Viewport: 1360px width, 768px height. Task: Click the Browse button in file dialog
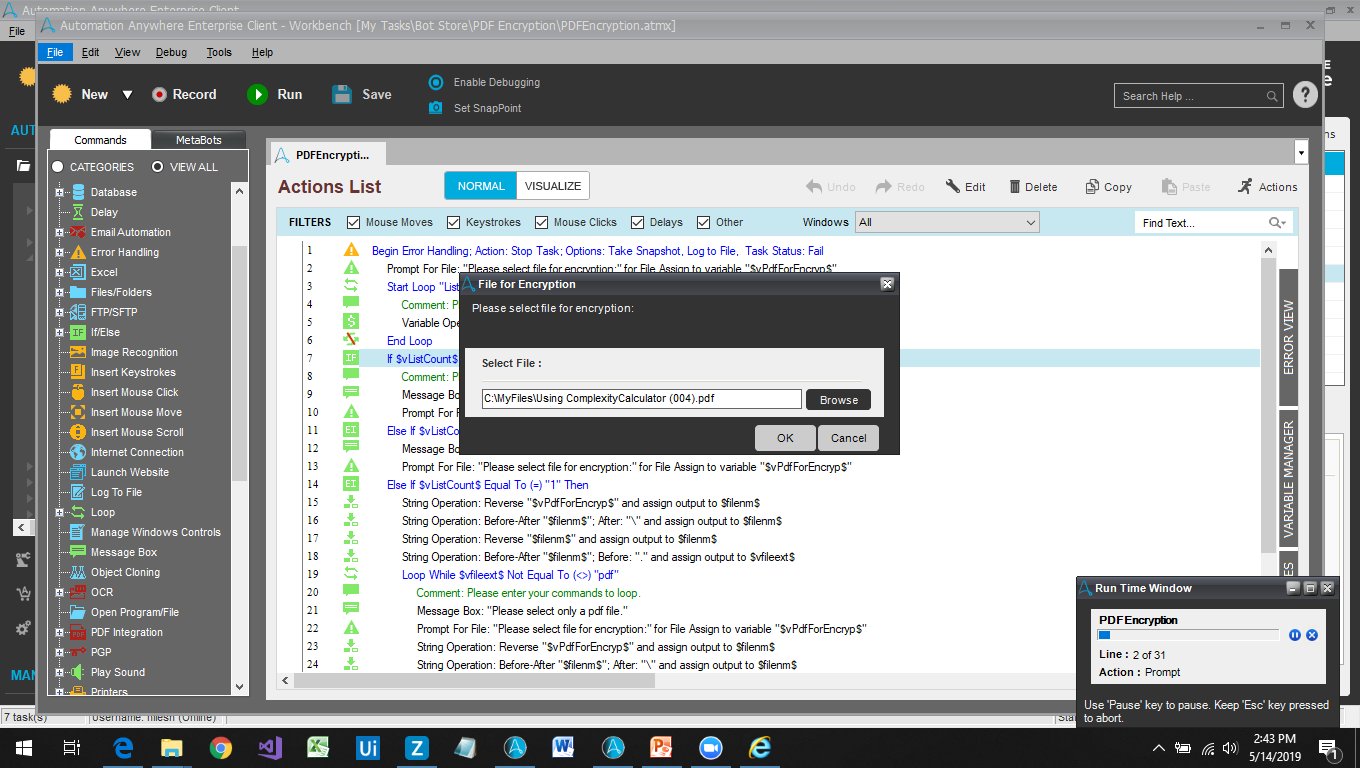pyautogui.click(x=839, y=400)
